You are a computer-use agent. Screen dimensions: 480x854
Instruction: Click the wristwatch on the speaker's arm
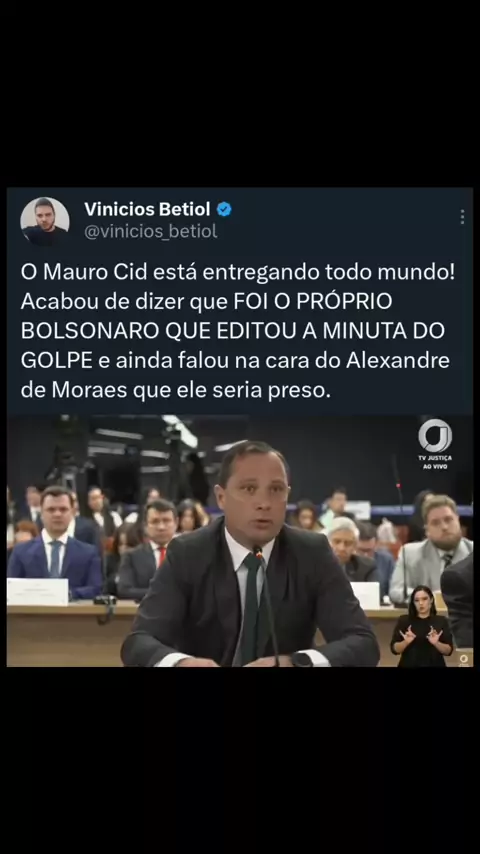[302, 660]
